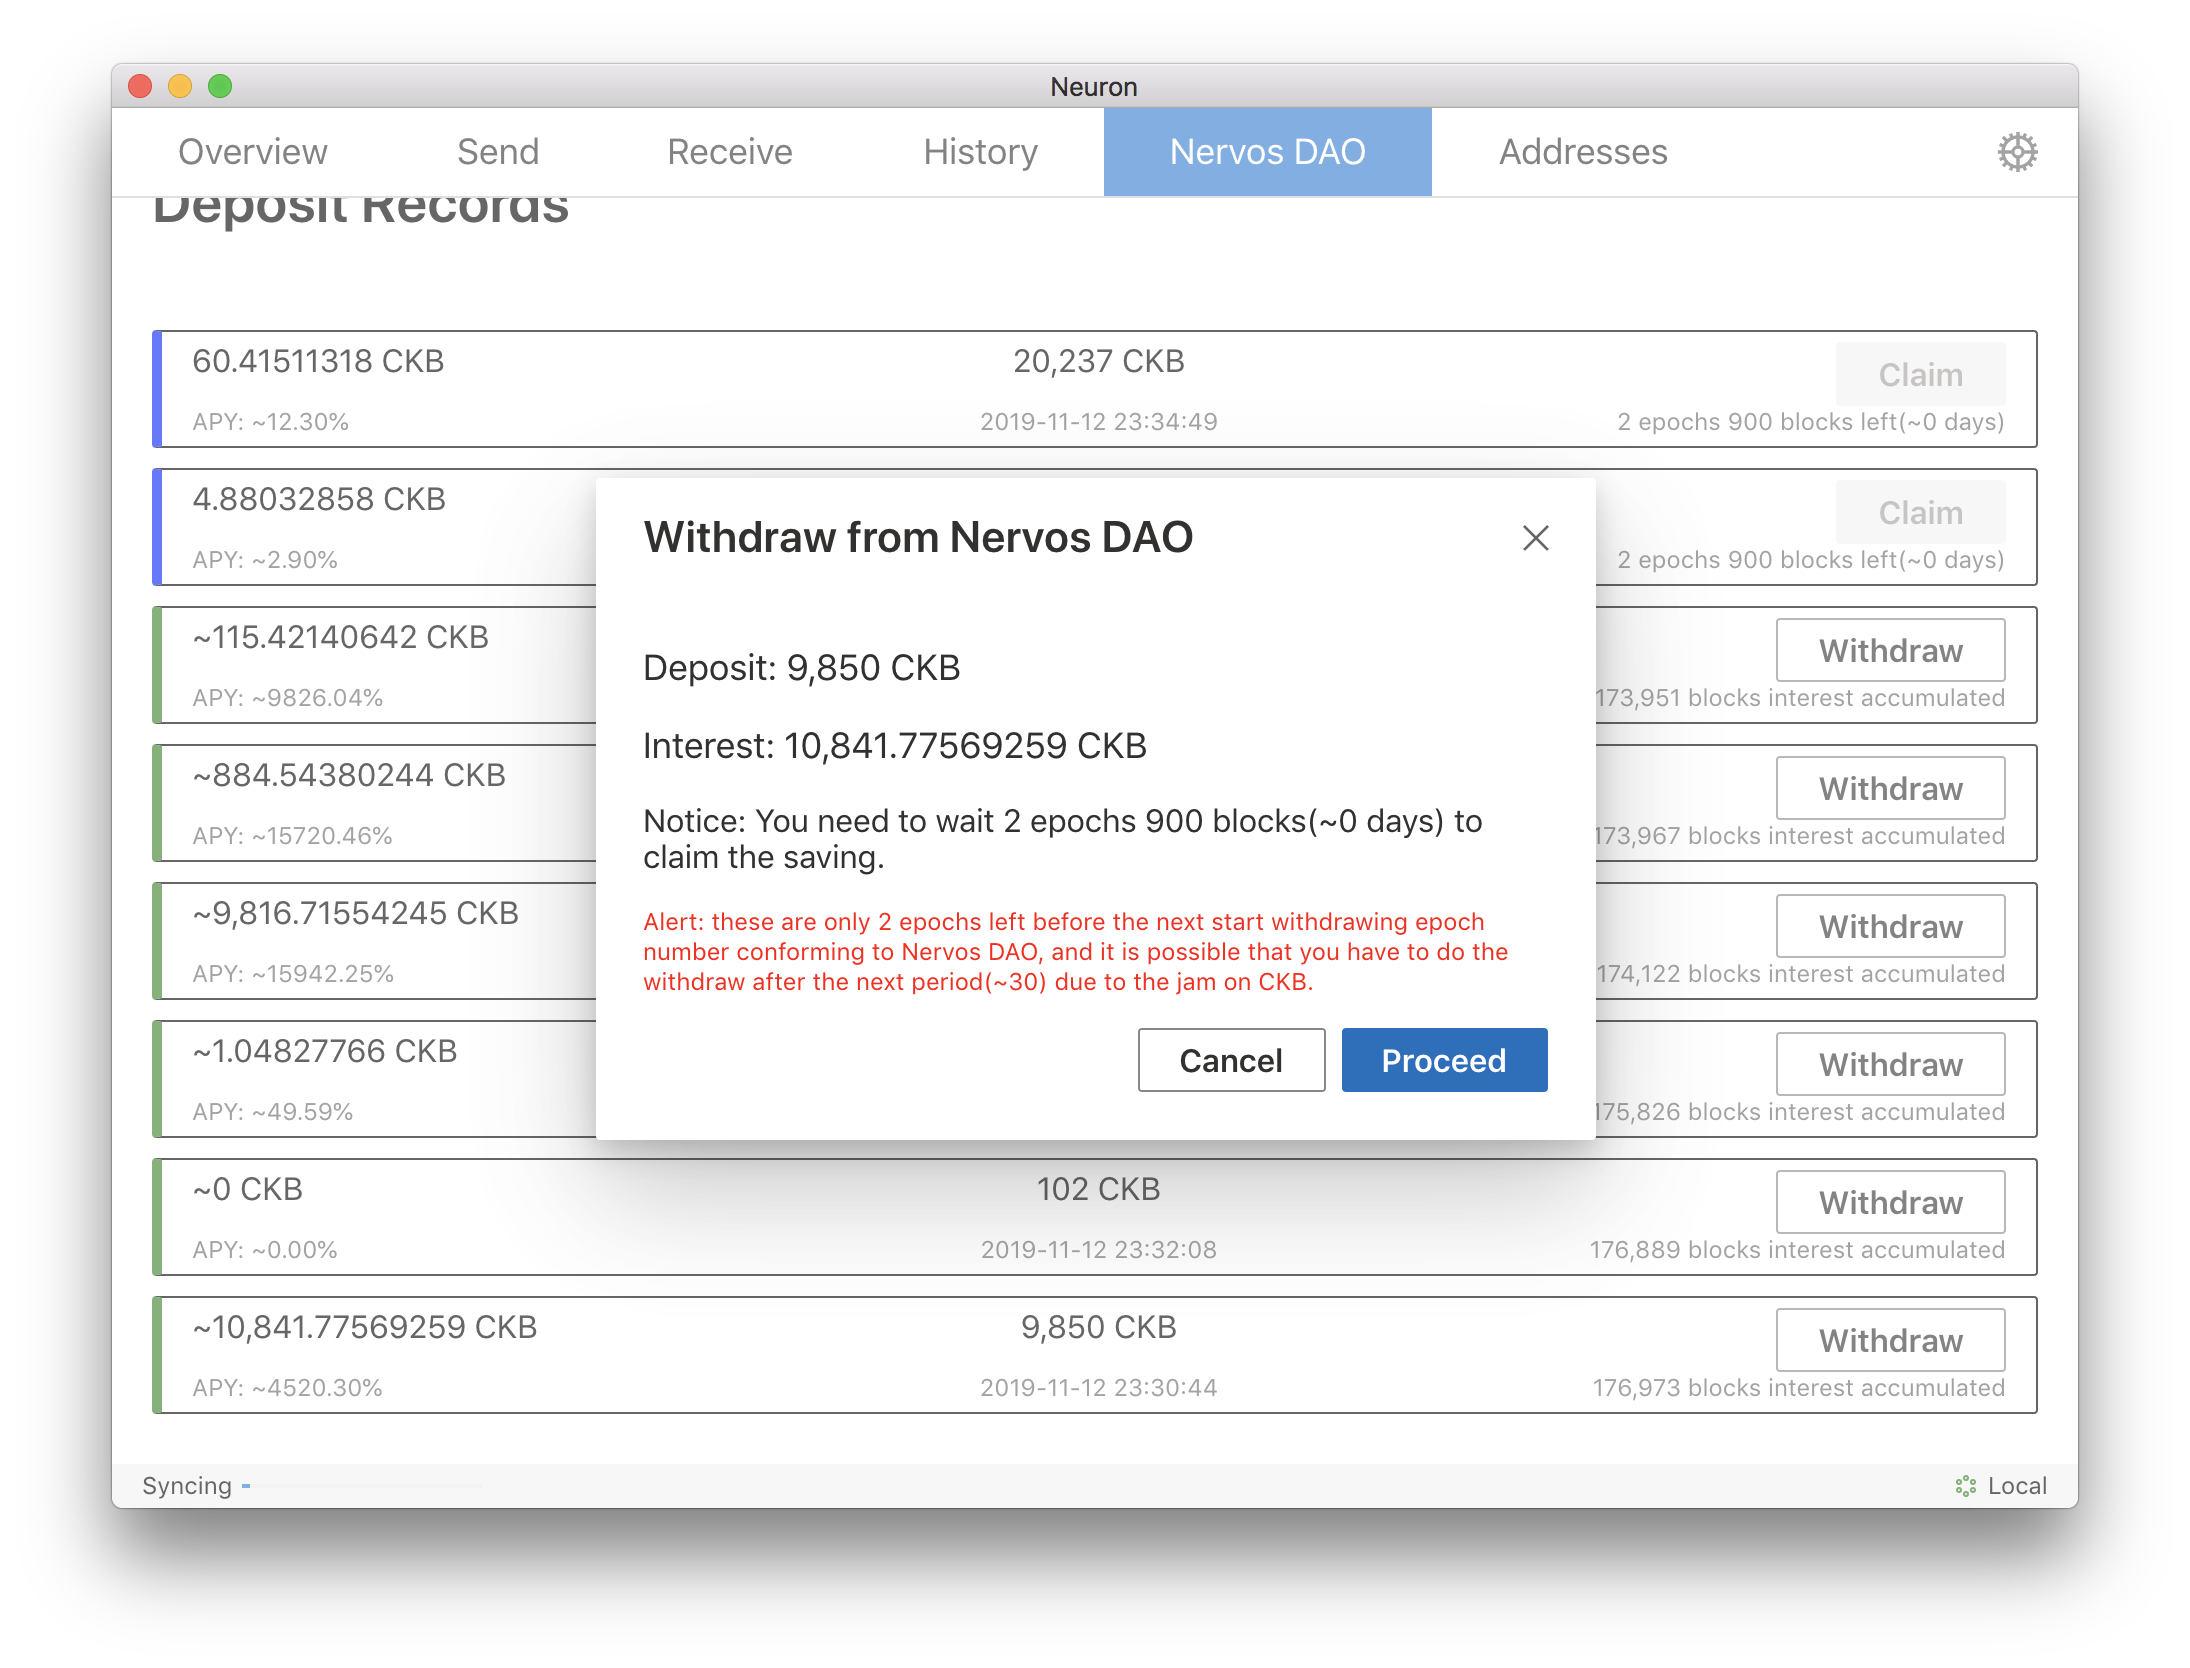Withdraw the record with 173,951 blocks accumulated
This screenshot has width=2190, height=1668.
[x=1890, y=650]
